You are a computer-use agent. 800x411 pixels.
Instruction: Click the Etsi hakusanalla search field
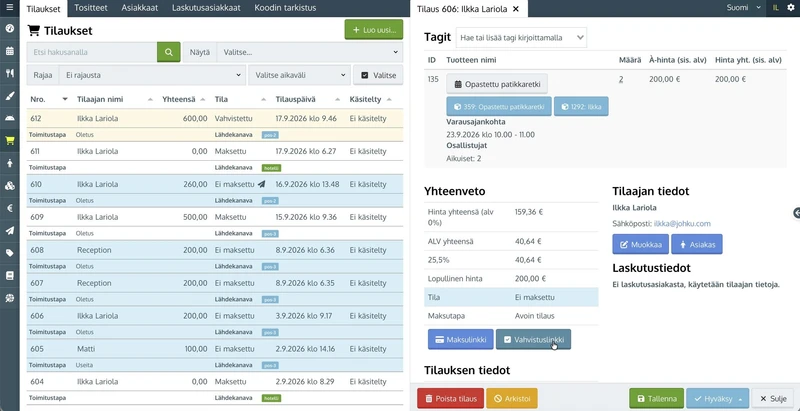tap(92, 52)
